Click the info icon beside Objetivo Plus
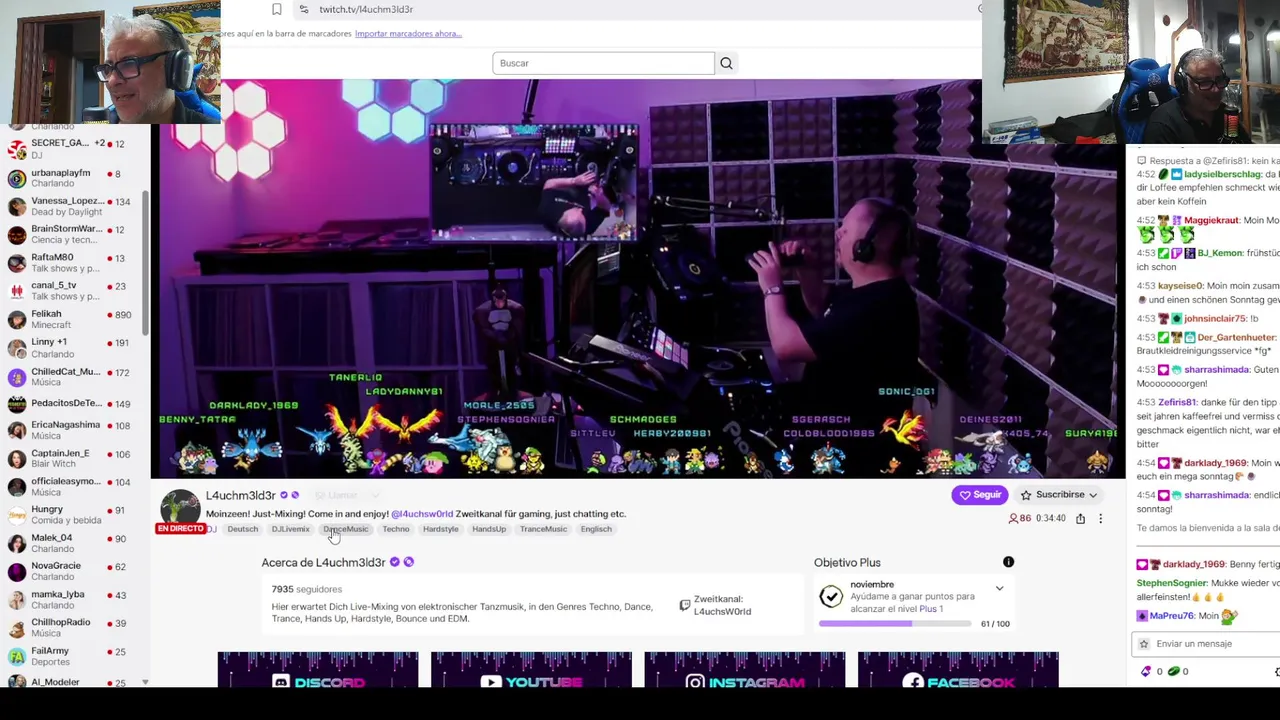 [x=1008, y=562]
